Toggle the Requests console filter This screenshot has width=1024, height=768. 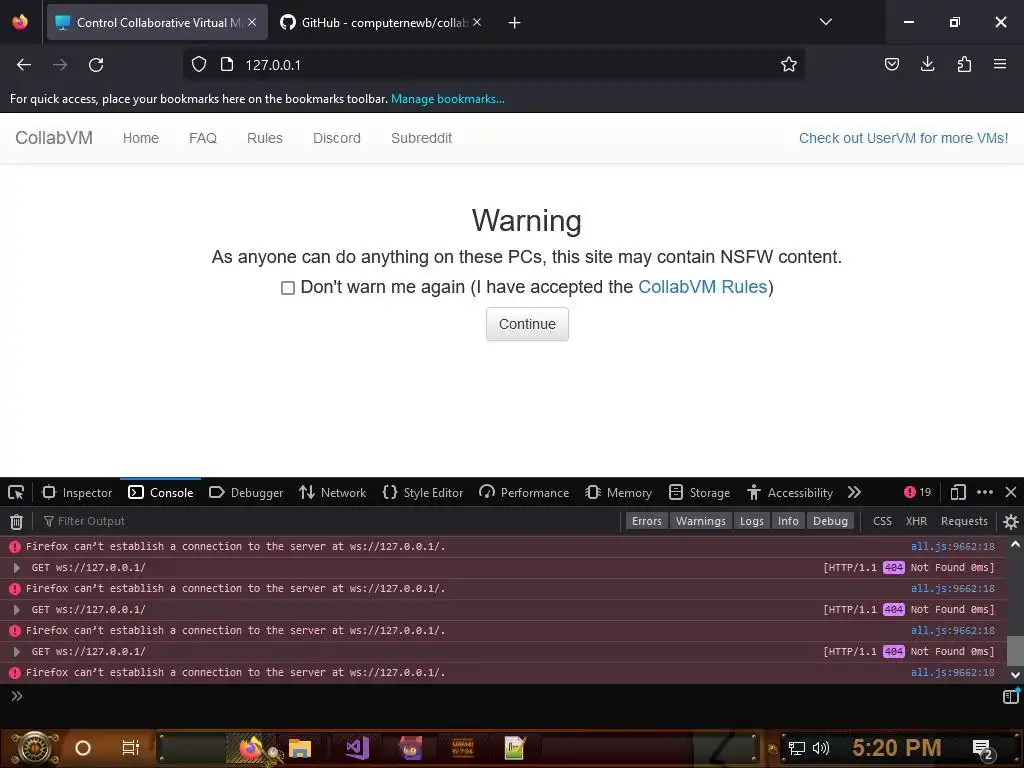(964, 521)
